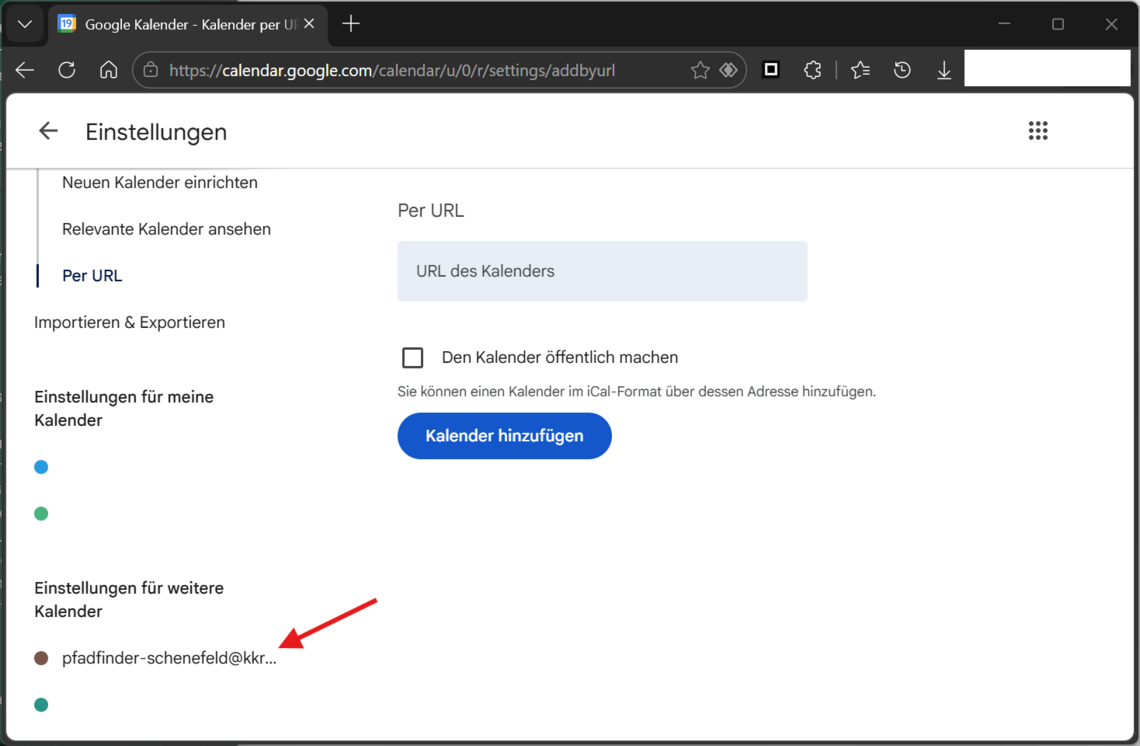The image size is (1140, 746).
Task: Click the 'URL des Kalenders' input field
Action: coord(602,271)
